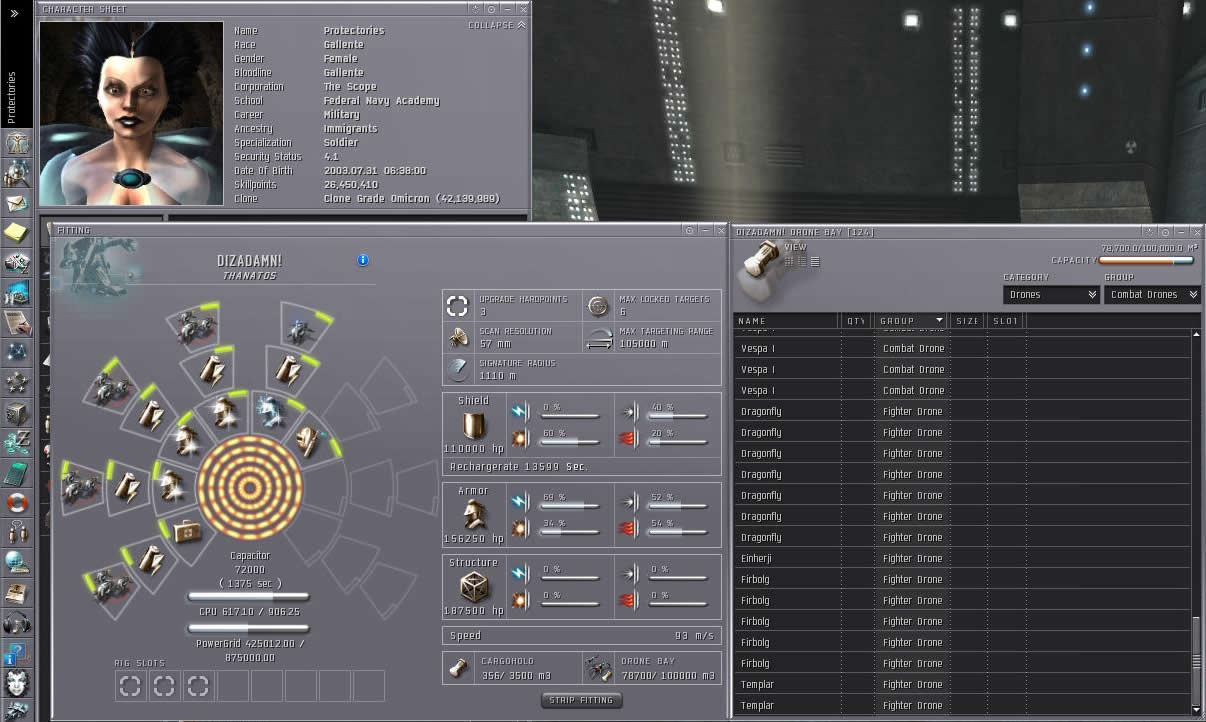Click the capacitor rings in the fitting wheel
1206x722 pixels.
tap(249, 488)
